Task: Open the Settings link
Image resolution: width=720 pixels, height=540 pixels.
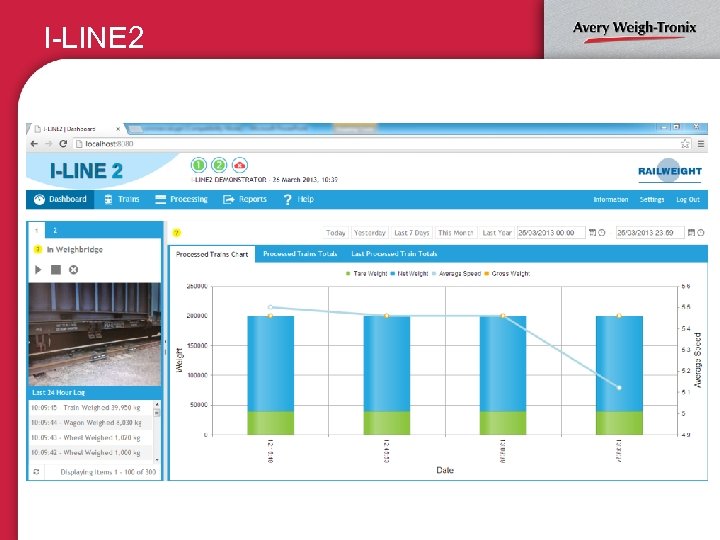Action: 652,199
